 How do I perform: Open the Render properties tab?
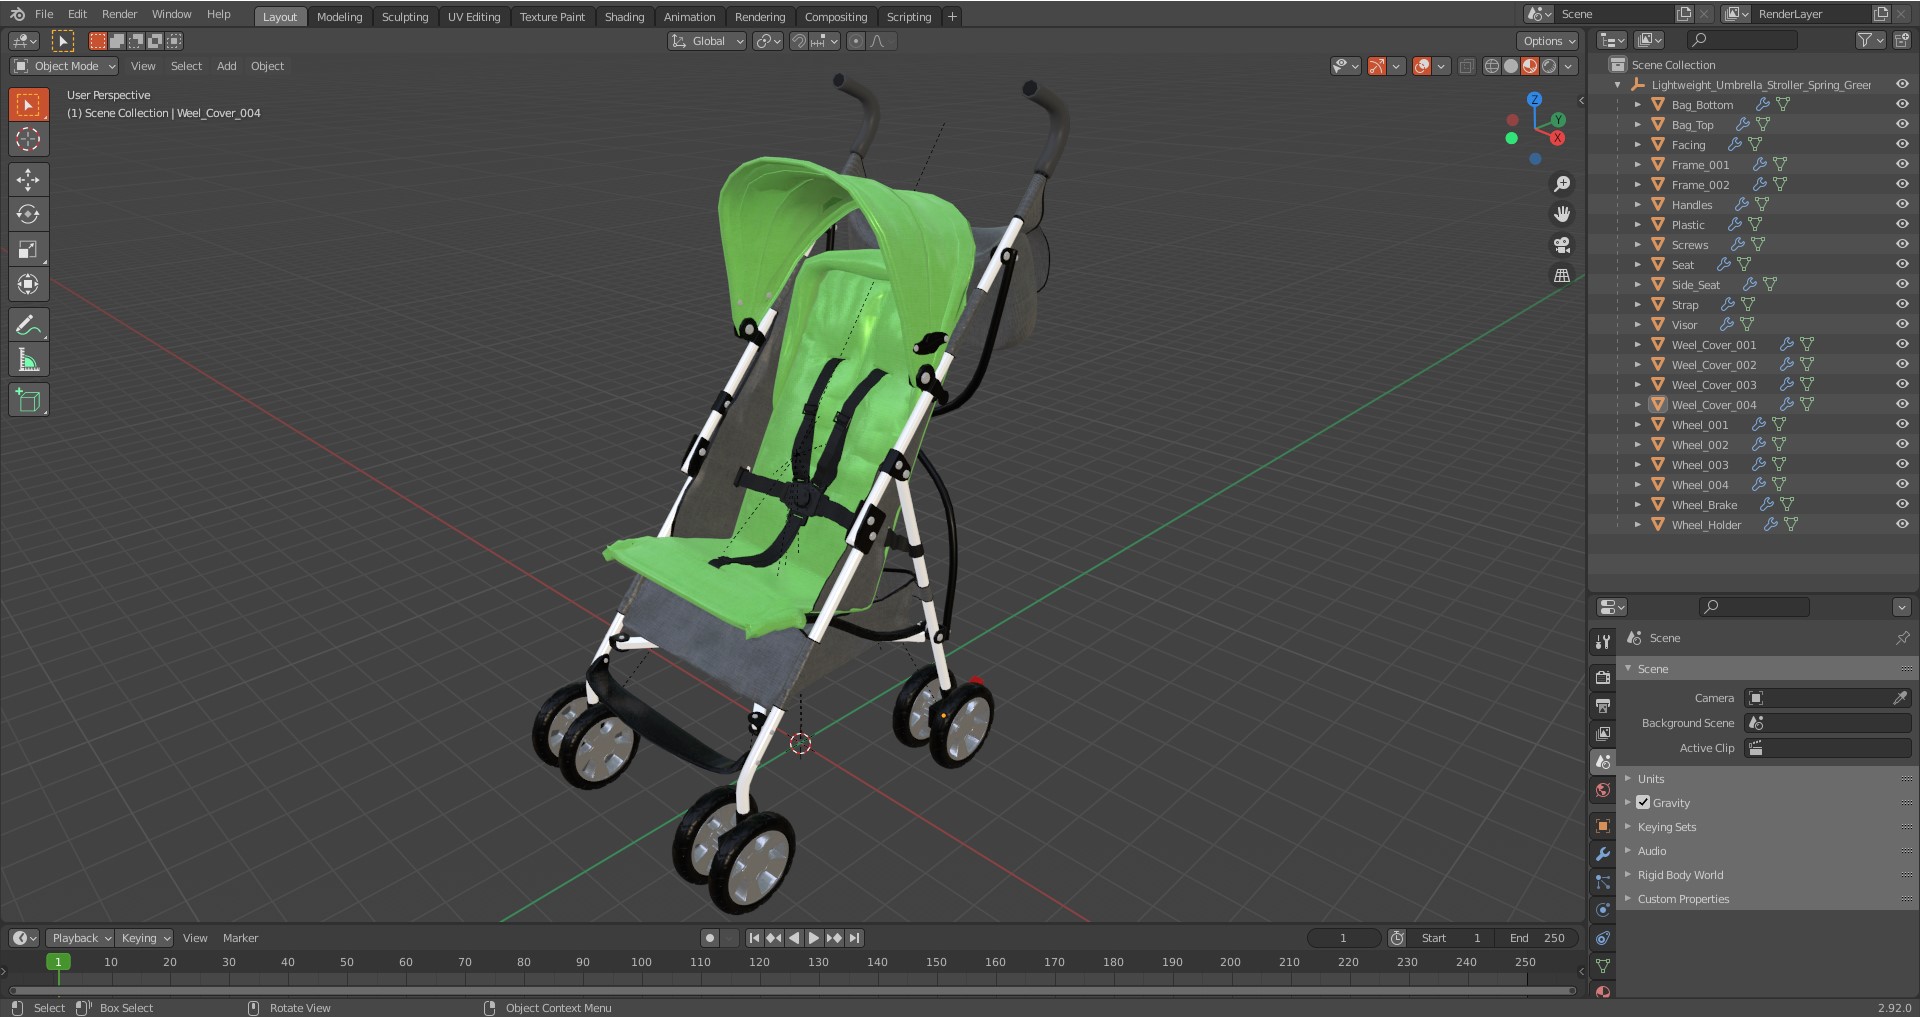(1603, 677)
